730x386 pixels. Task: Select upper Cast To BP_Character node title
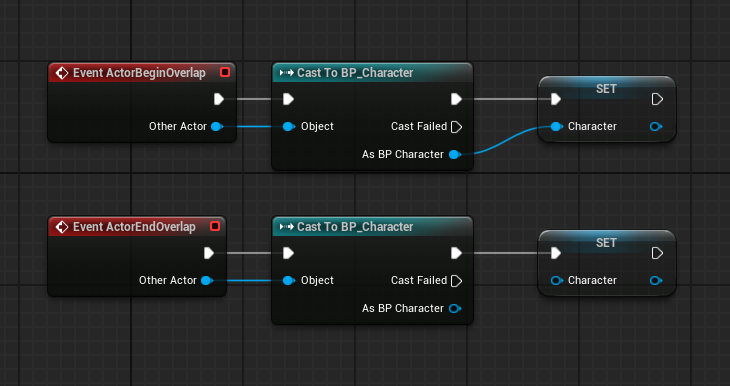355,73
